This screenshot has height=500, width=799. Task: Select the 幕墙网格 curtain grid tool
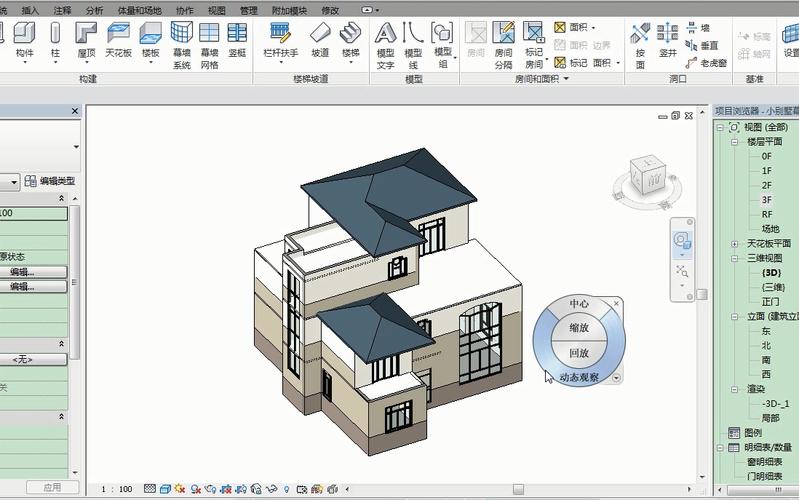pyautogui.click(x=209, y=45)
